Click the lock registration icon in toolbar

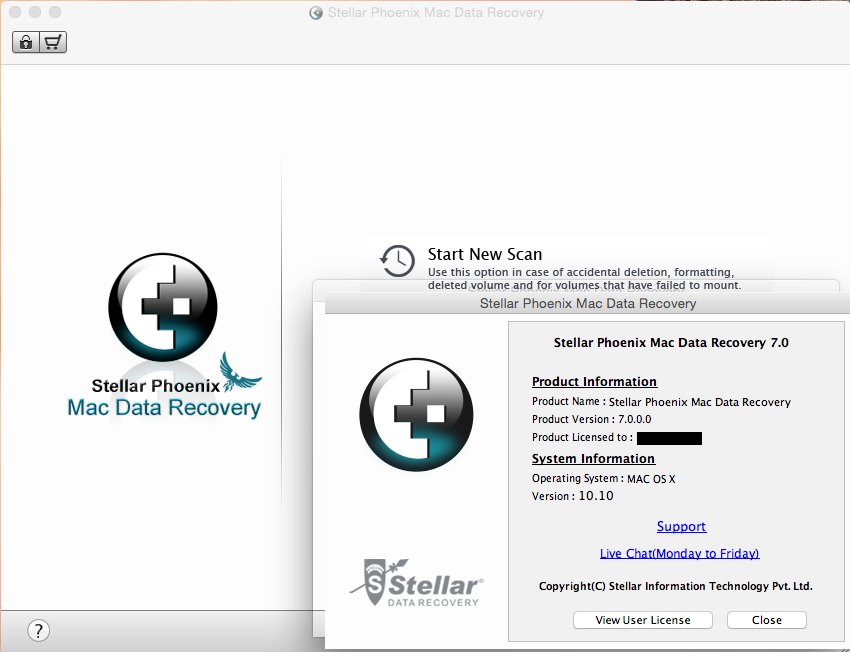coord(25,42)
